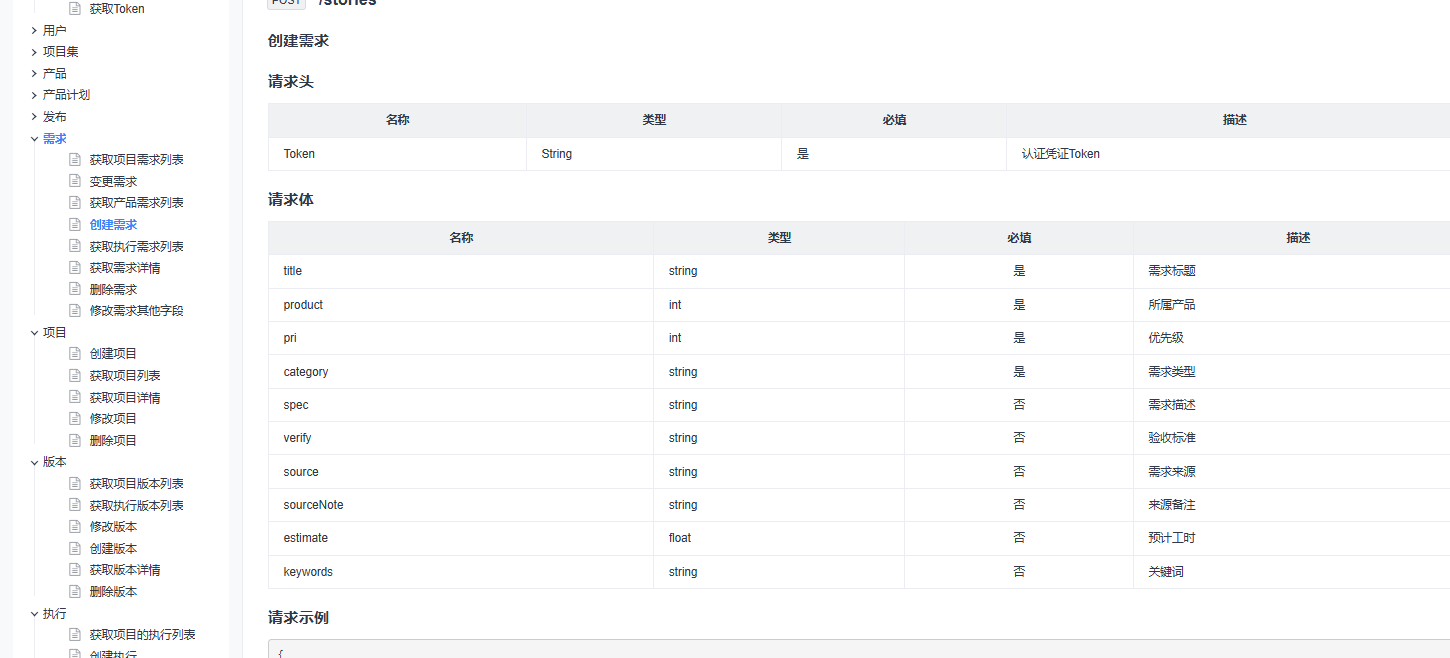Viewport: 1450px width, 658px height.
Task: Click document icon beside 获取执行需求列表
Action: (x=74, y=246)
